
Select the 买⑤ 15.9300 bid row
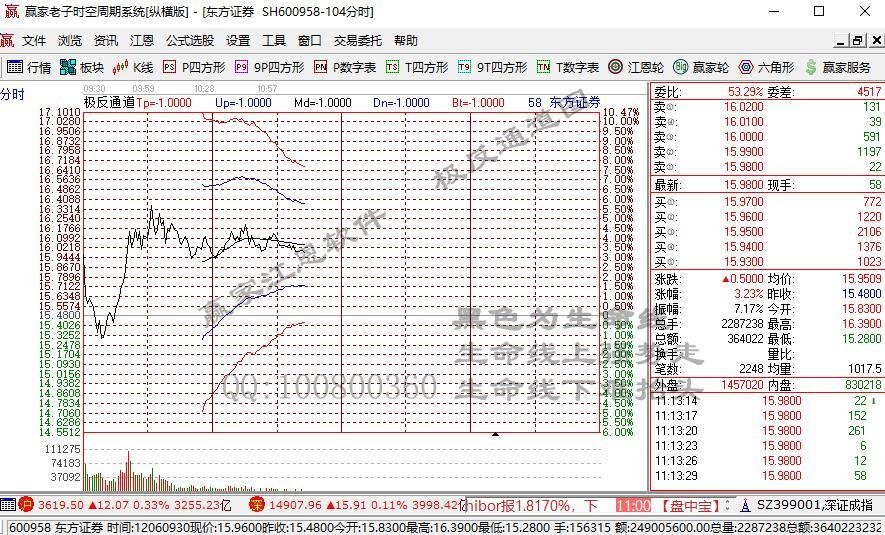tap(768, 261)
